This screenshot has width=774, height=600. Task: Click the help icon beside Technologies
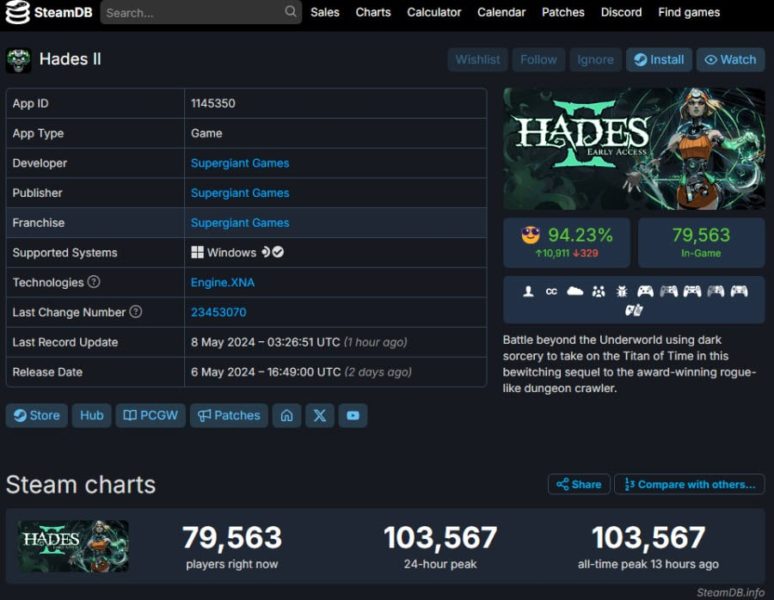click(x=94, y=282)
